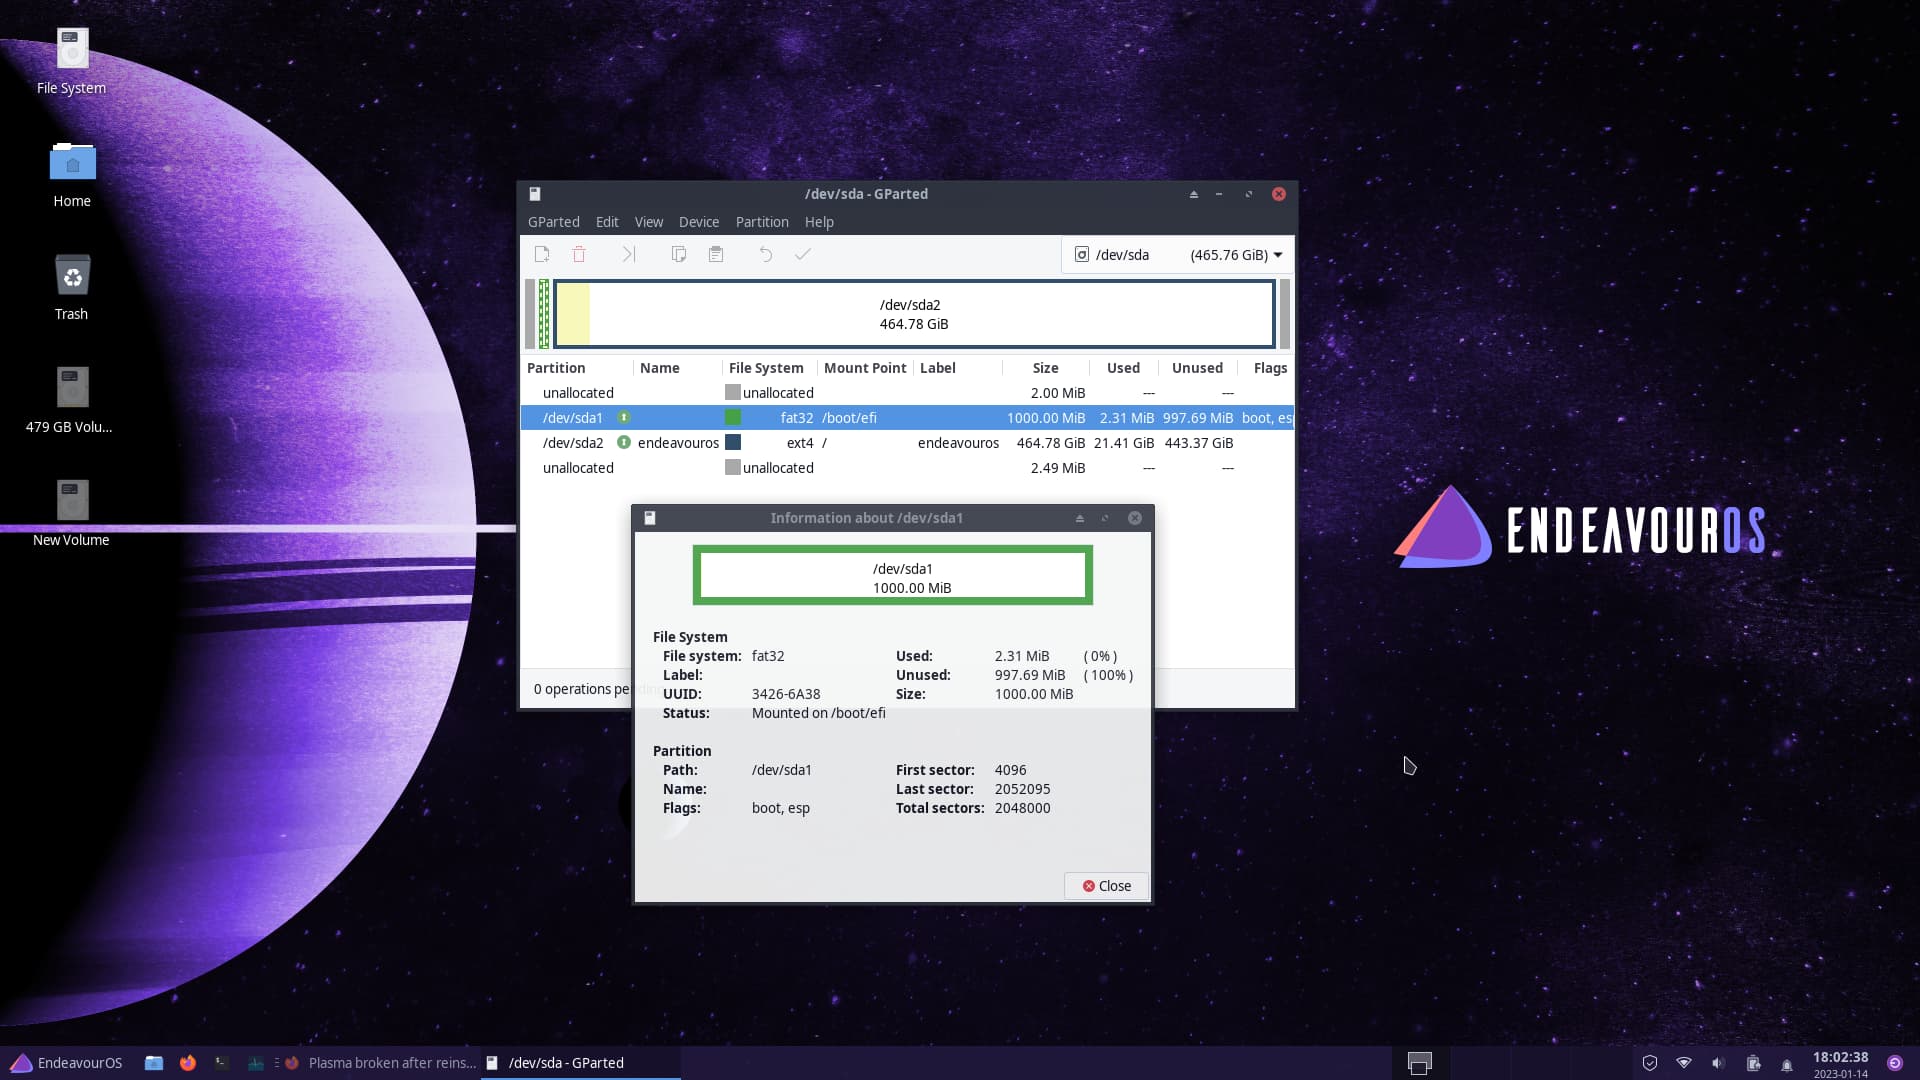Open the notifications bell tray icon
The height and width of the screenshot is (1080, 1920).
(x=1787, y=1064)
